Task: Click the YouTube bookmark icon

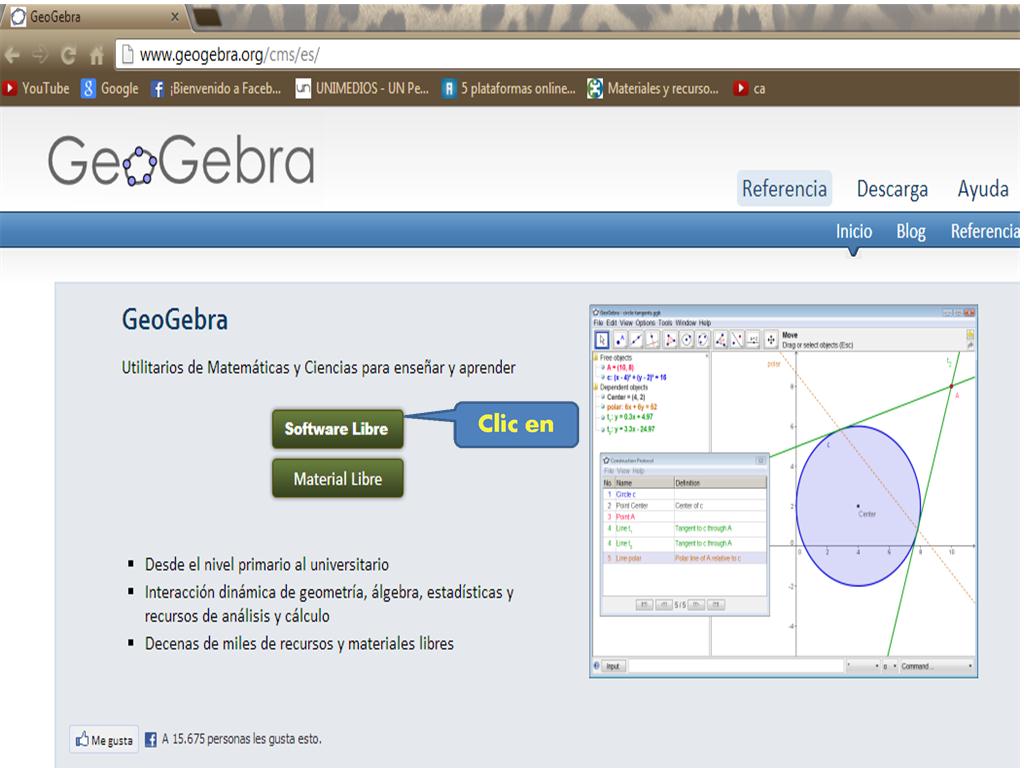Action: coord(10,88)
